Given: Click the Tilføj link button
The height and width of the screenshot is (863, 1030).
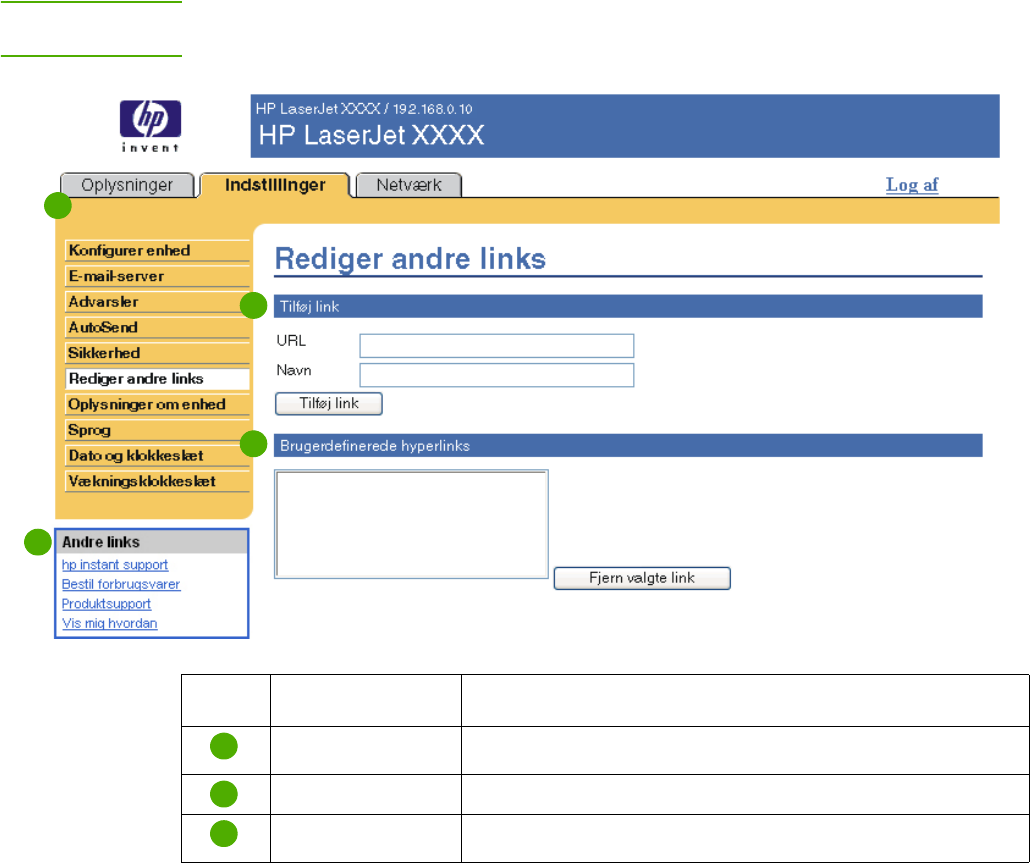Looking at the screenshot, I should tap(328, 403).
